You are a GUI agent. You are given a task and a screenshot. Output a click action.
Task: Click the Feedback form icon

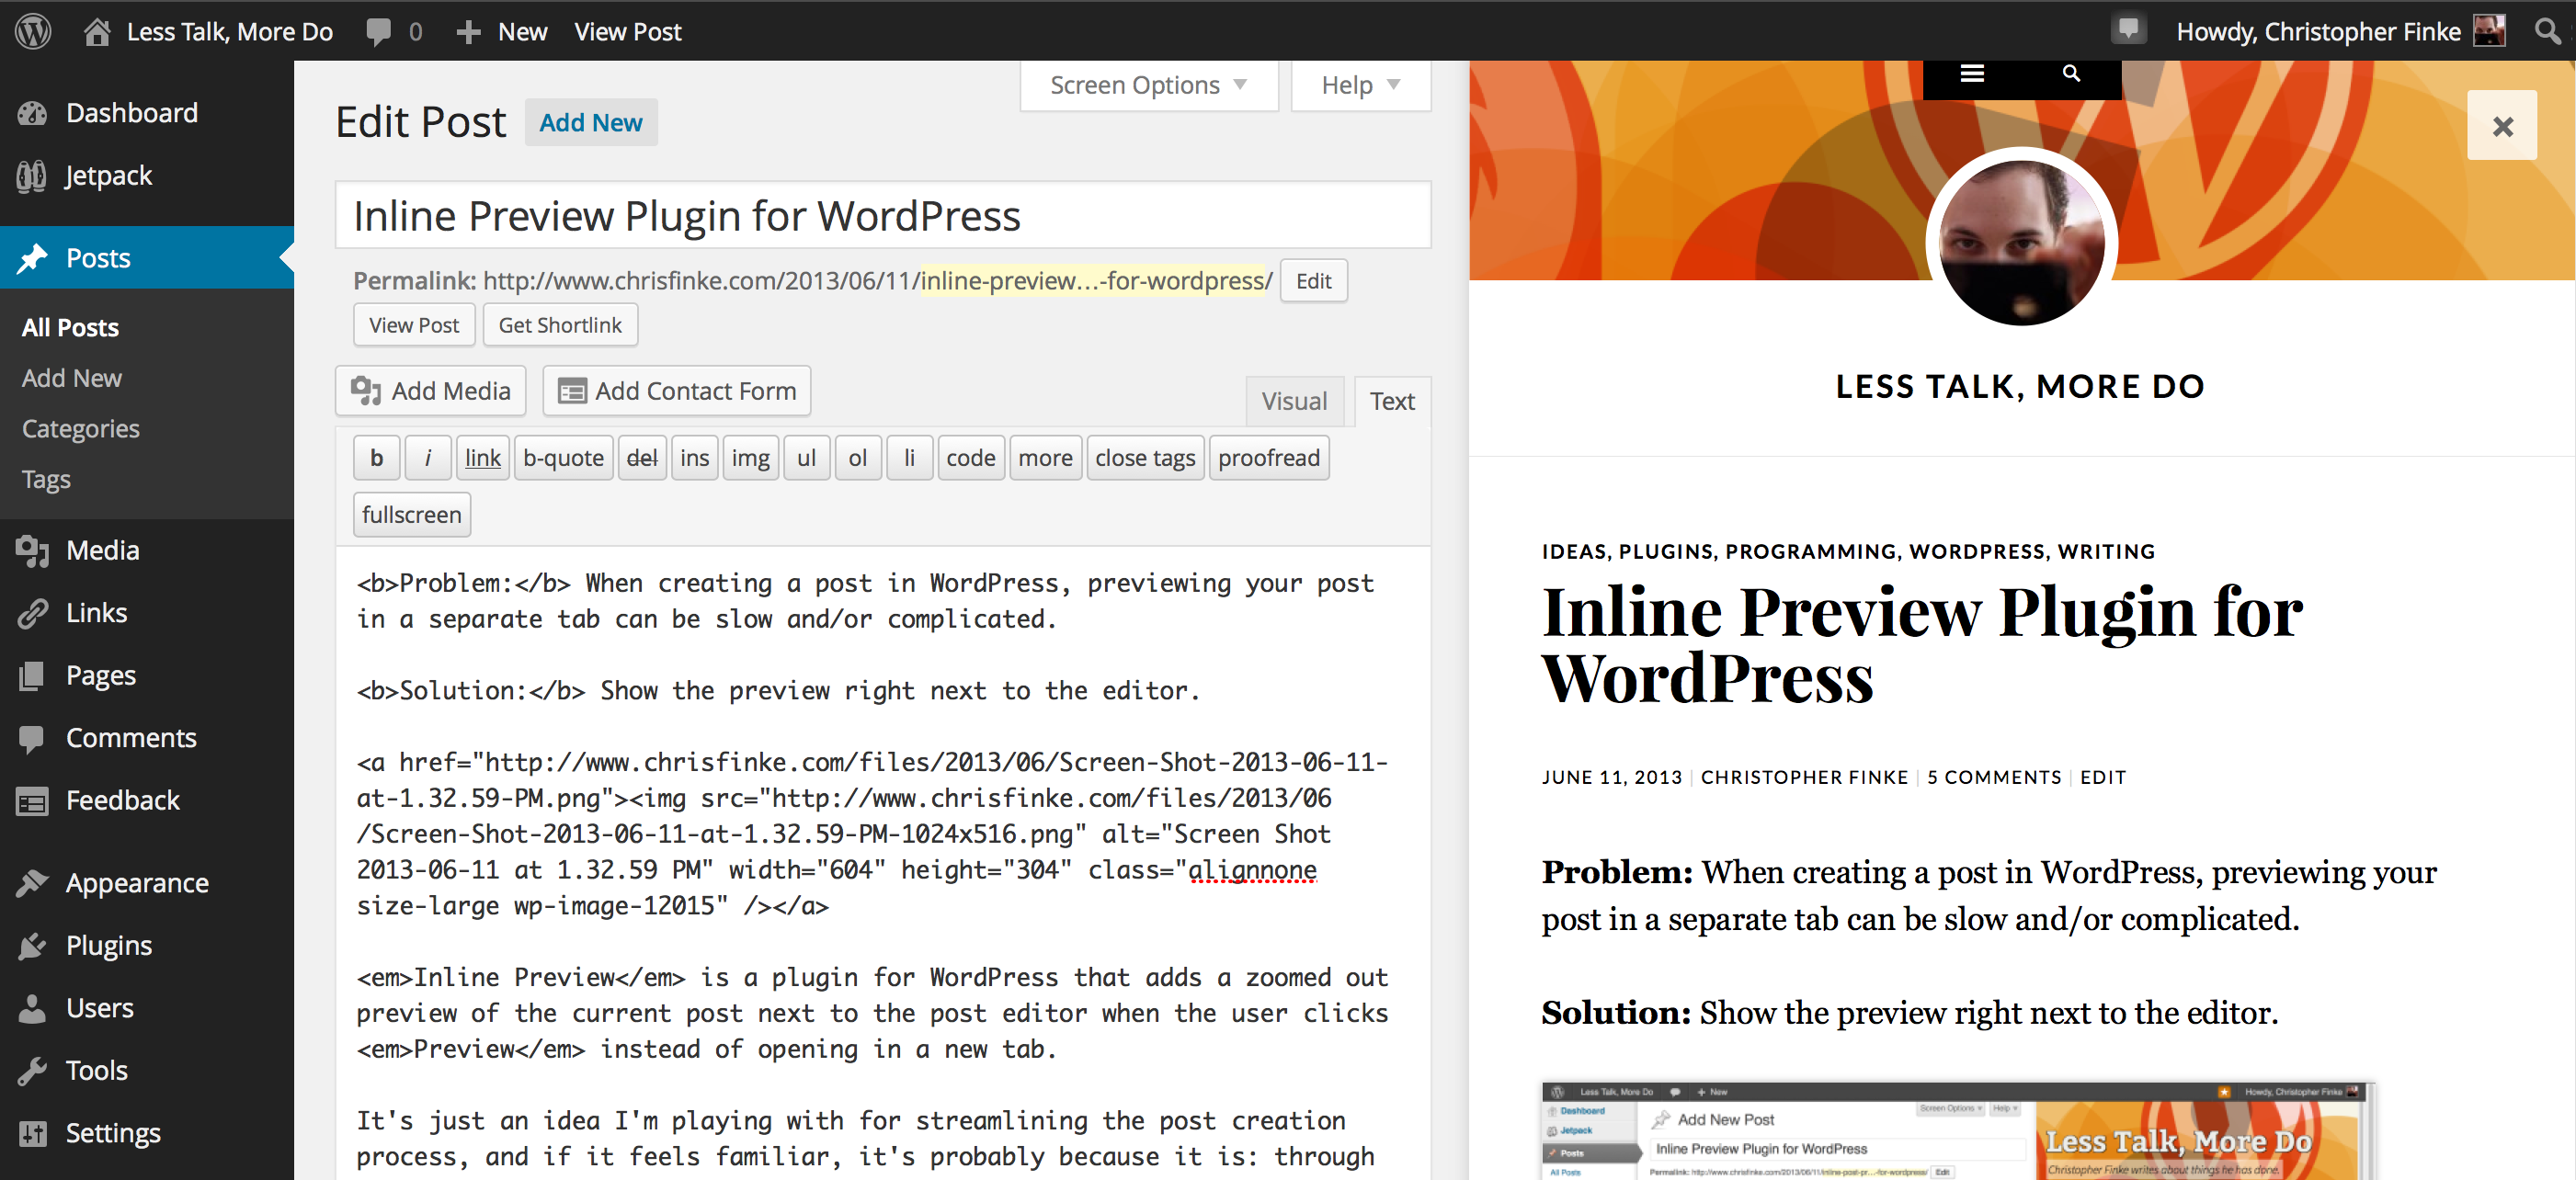click(32, 800)
